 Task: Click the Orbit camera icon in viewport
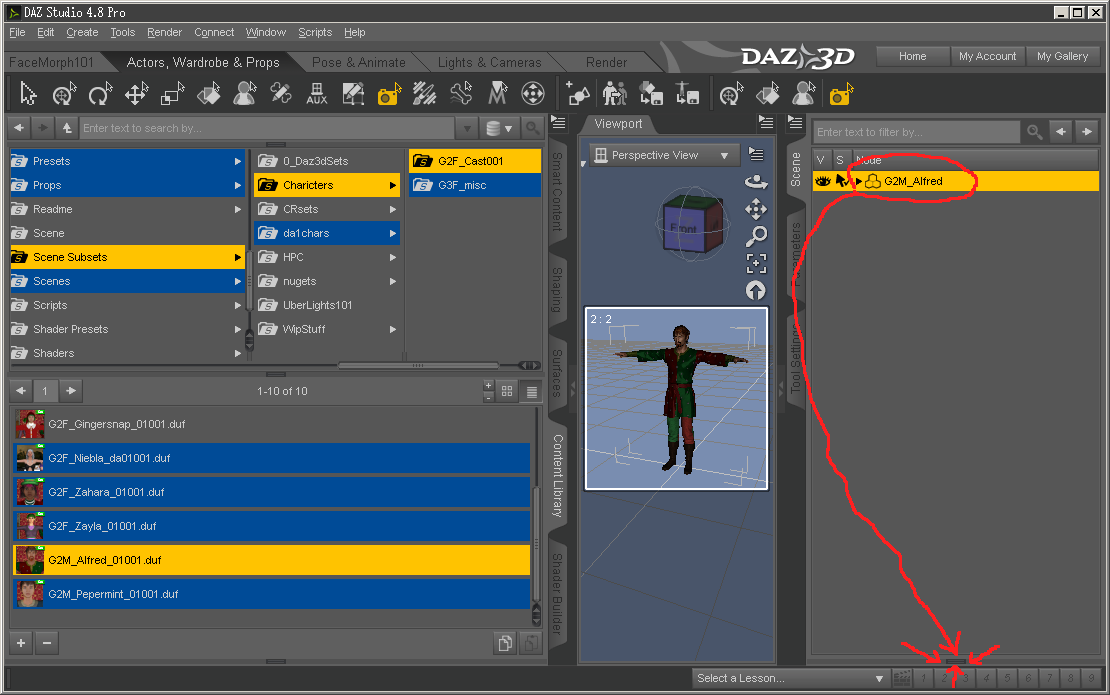756,182
